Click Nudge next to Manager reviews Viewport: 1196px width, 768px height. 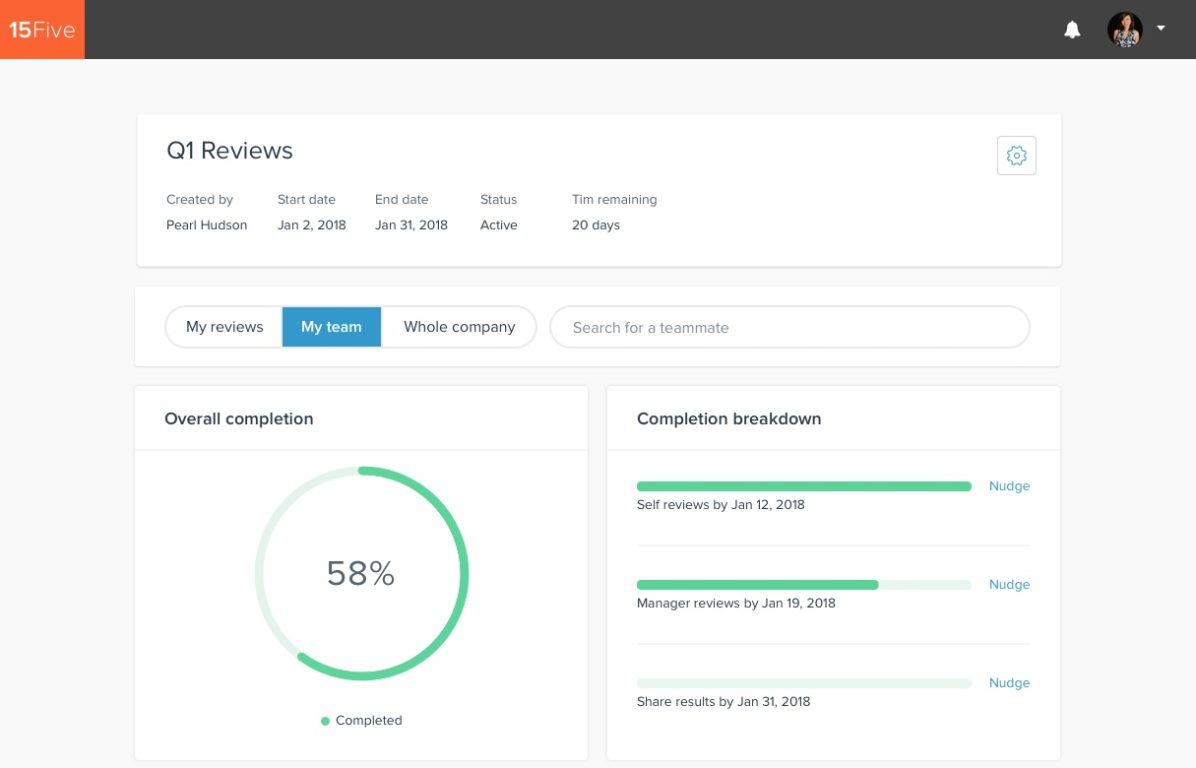click(1008, 585)
